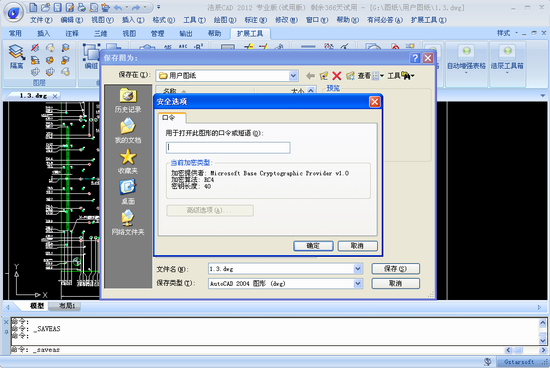Click command window scrollbar down arrow
This screenshot has width=550, height=368.
542,341
